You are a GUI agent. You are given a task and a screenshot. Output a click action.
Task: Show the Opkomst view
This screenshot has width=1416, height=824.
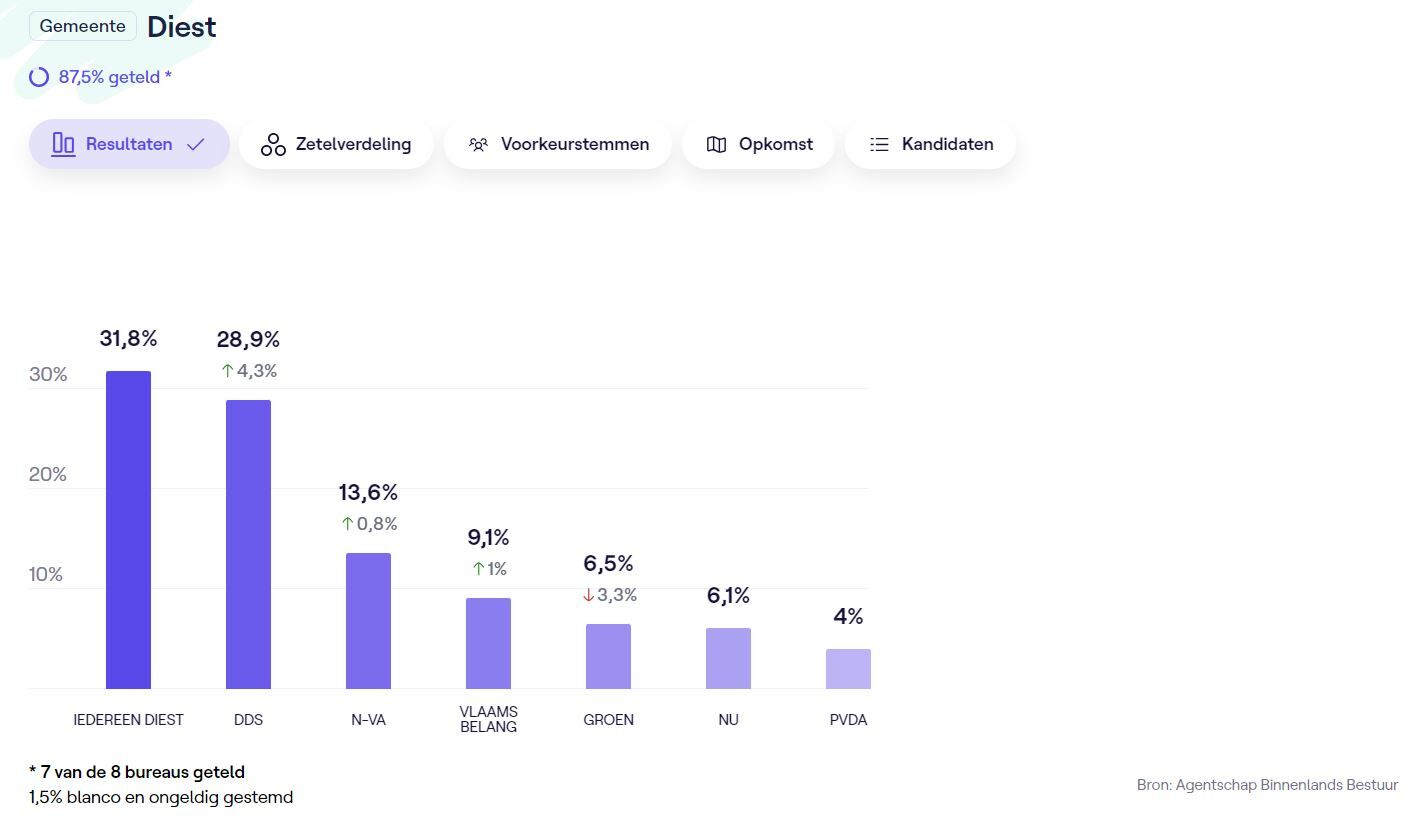[758, 145]
